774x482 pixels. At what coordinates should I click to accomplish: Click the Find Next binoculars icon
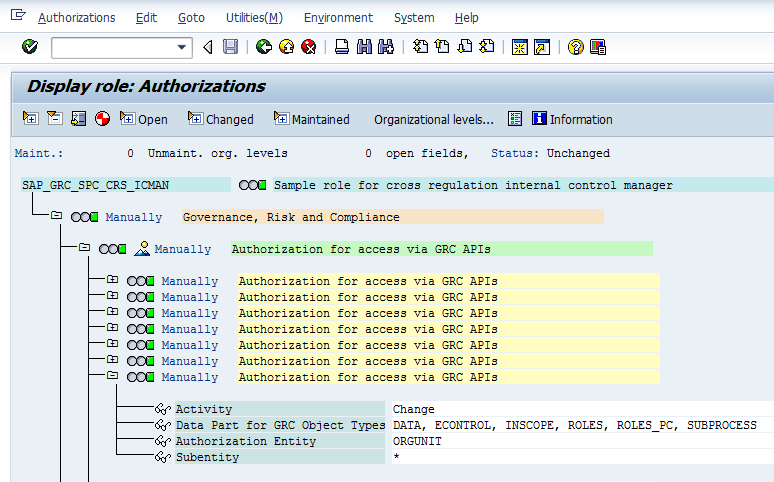tap(386, 47)
